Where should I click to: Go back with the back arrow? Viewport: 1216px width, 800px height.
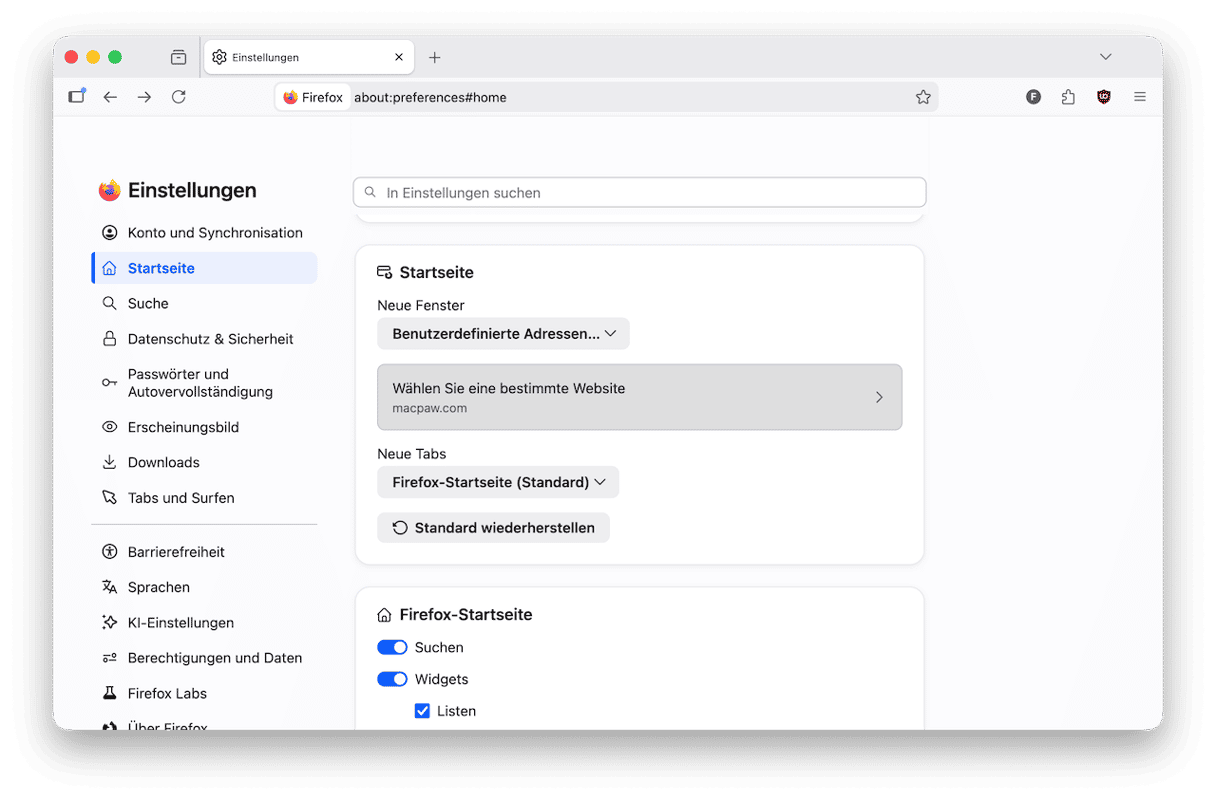(110, 97)
